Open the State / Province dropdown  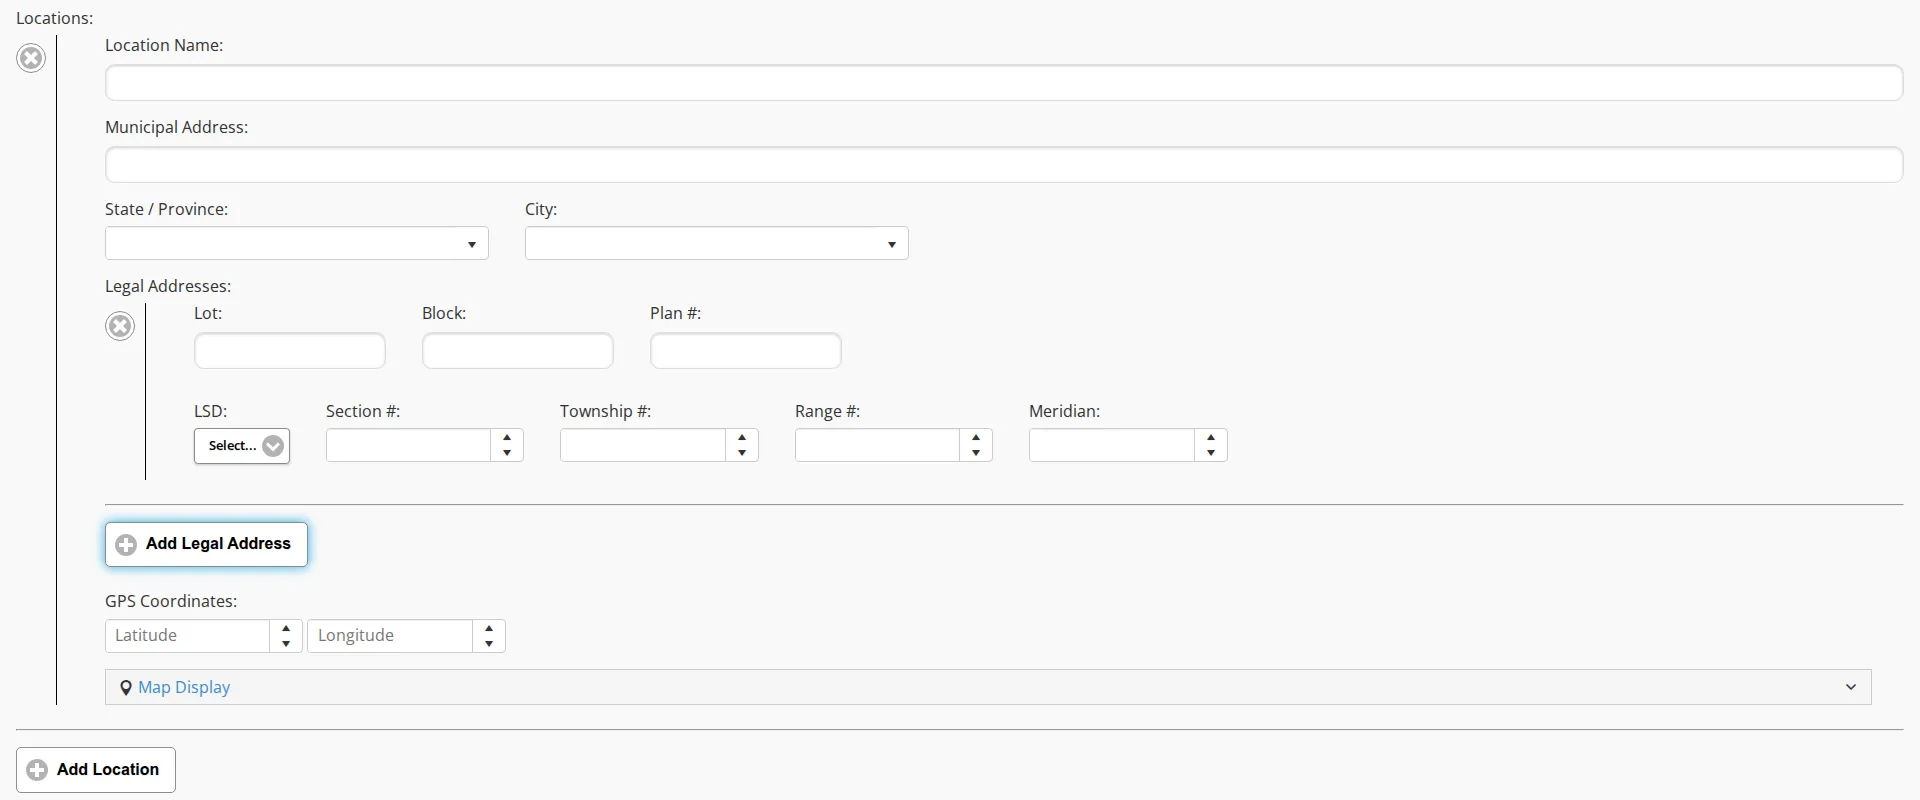296,243
